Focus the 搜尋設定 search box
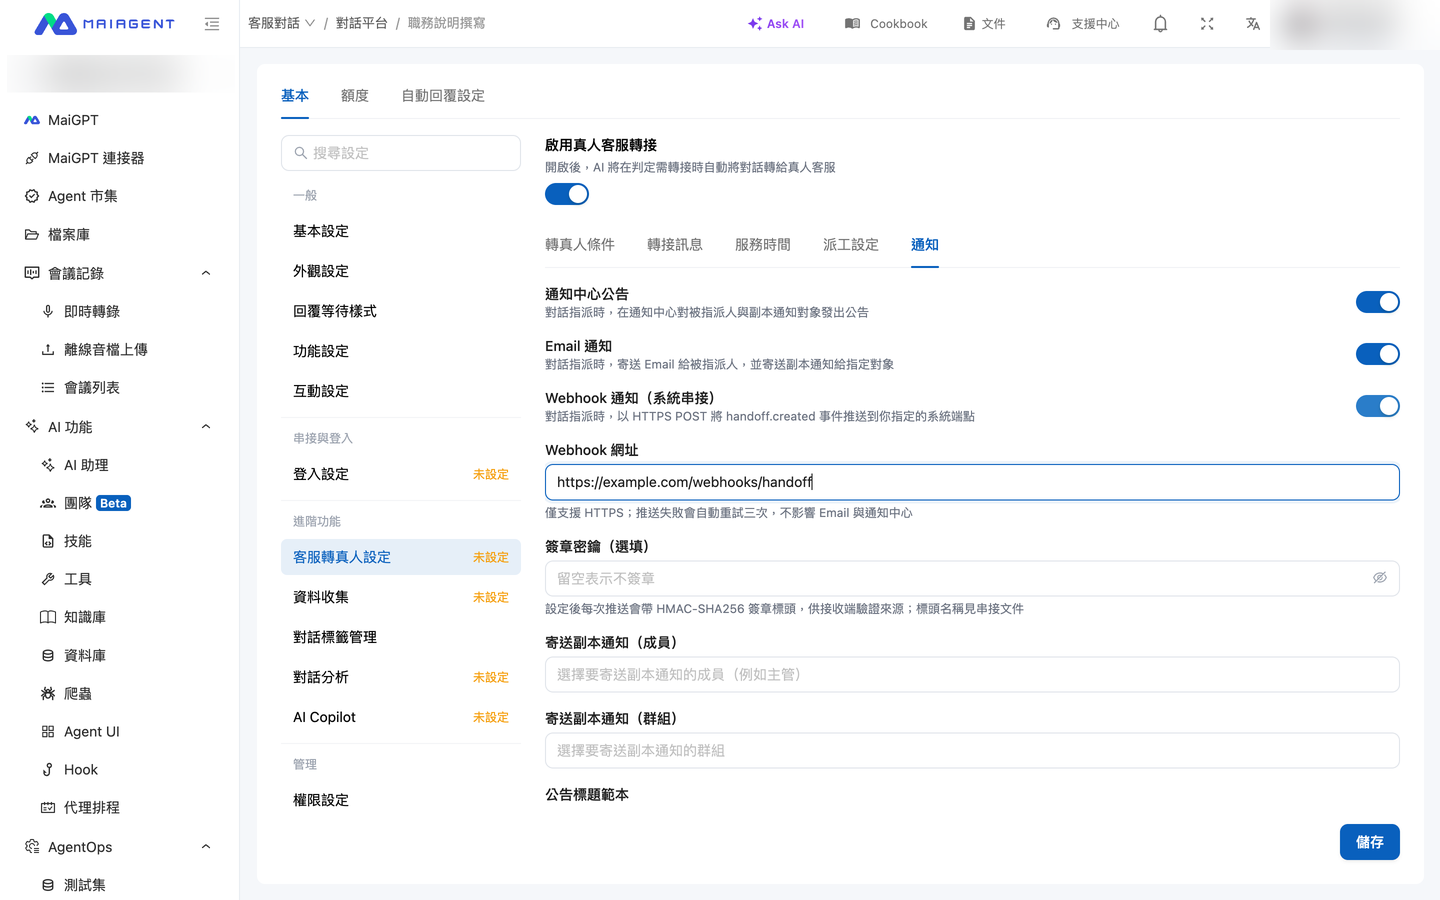This screenshot has height=900, width=1440. [401, 153]
